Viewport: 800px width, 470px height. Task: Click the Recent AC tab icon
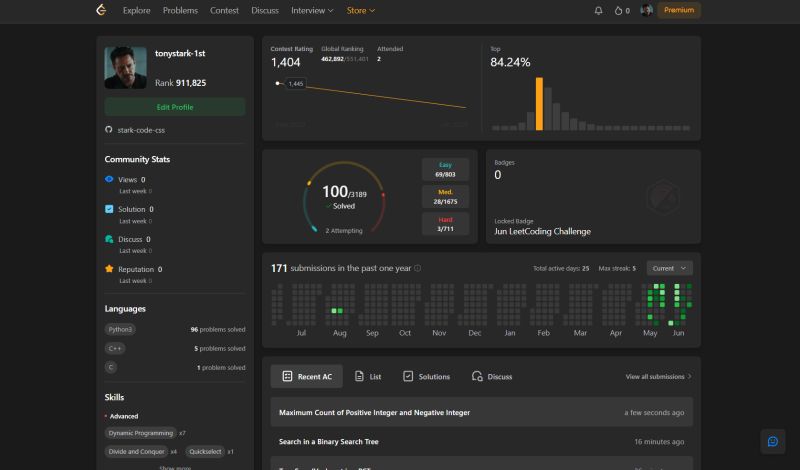click(287, 376)
